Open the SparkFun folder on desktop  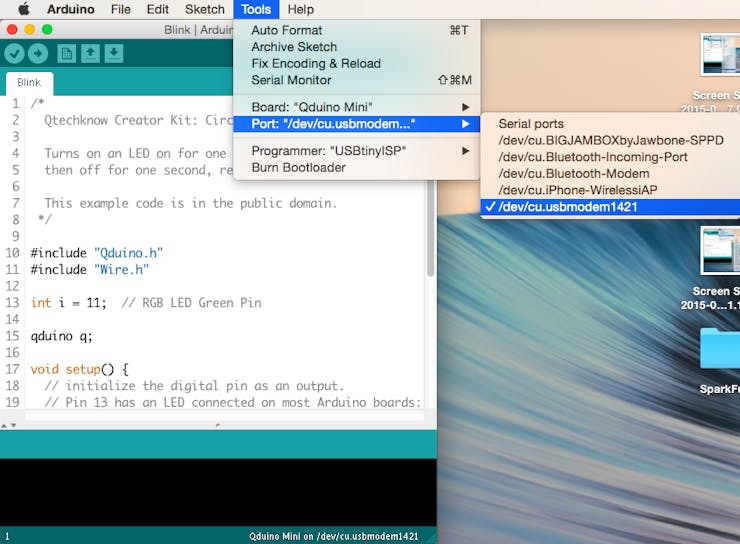point(720,348)
